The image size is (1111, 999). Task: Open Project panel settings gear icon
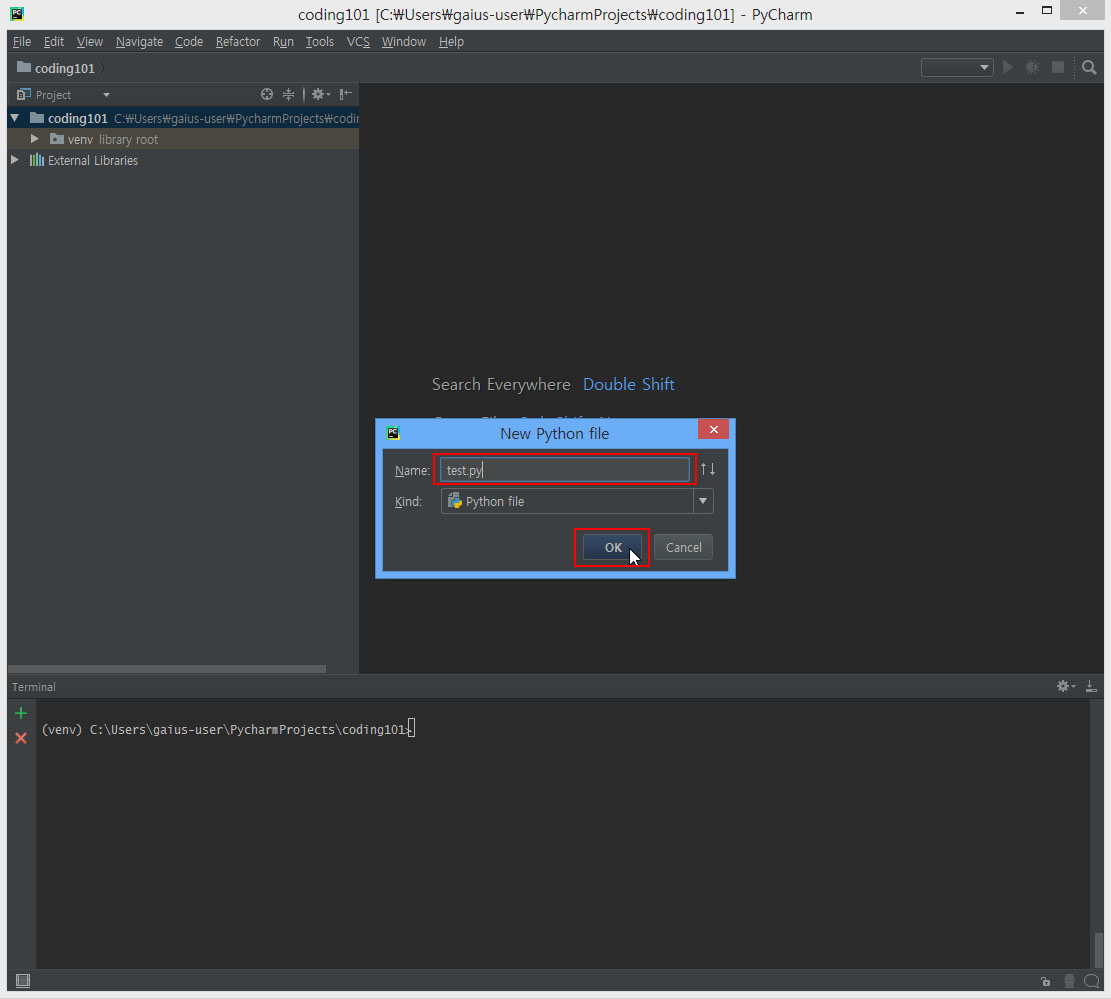tap(316, 93)
